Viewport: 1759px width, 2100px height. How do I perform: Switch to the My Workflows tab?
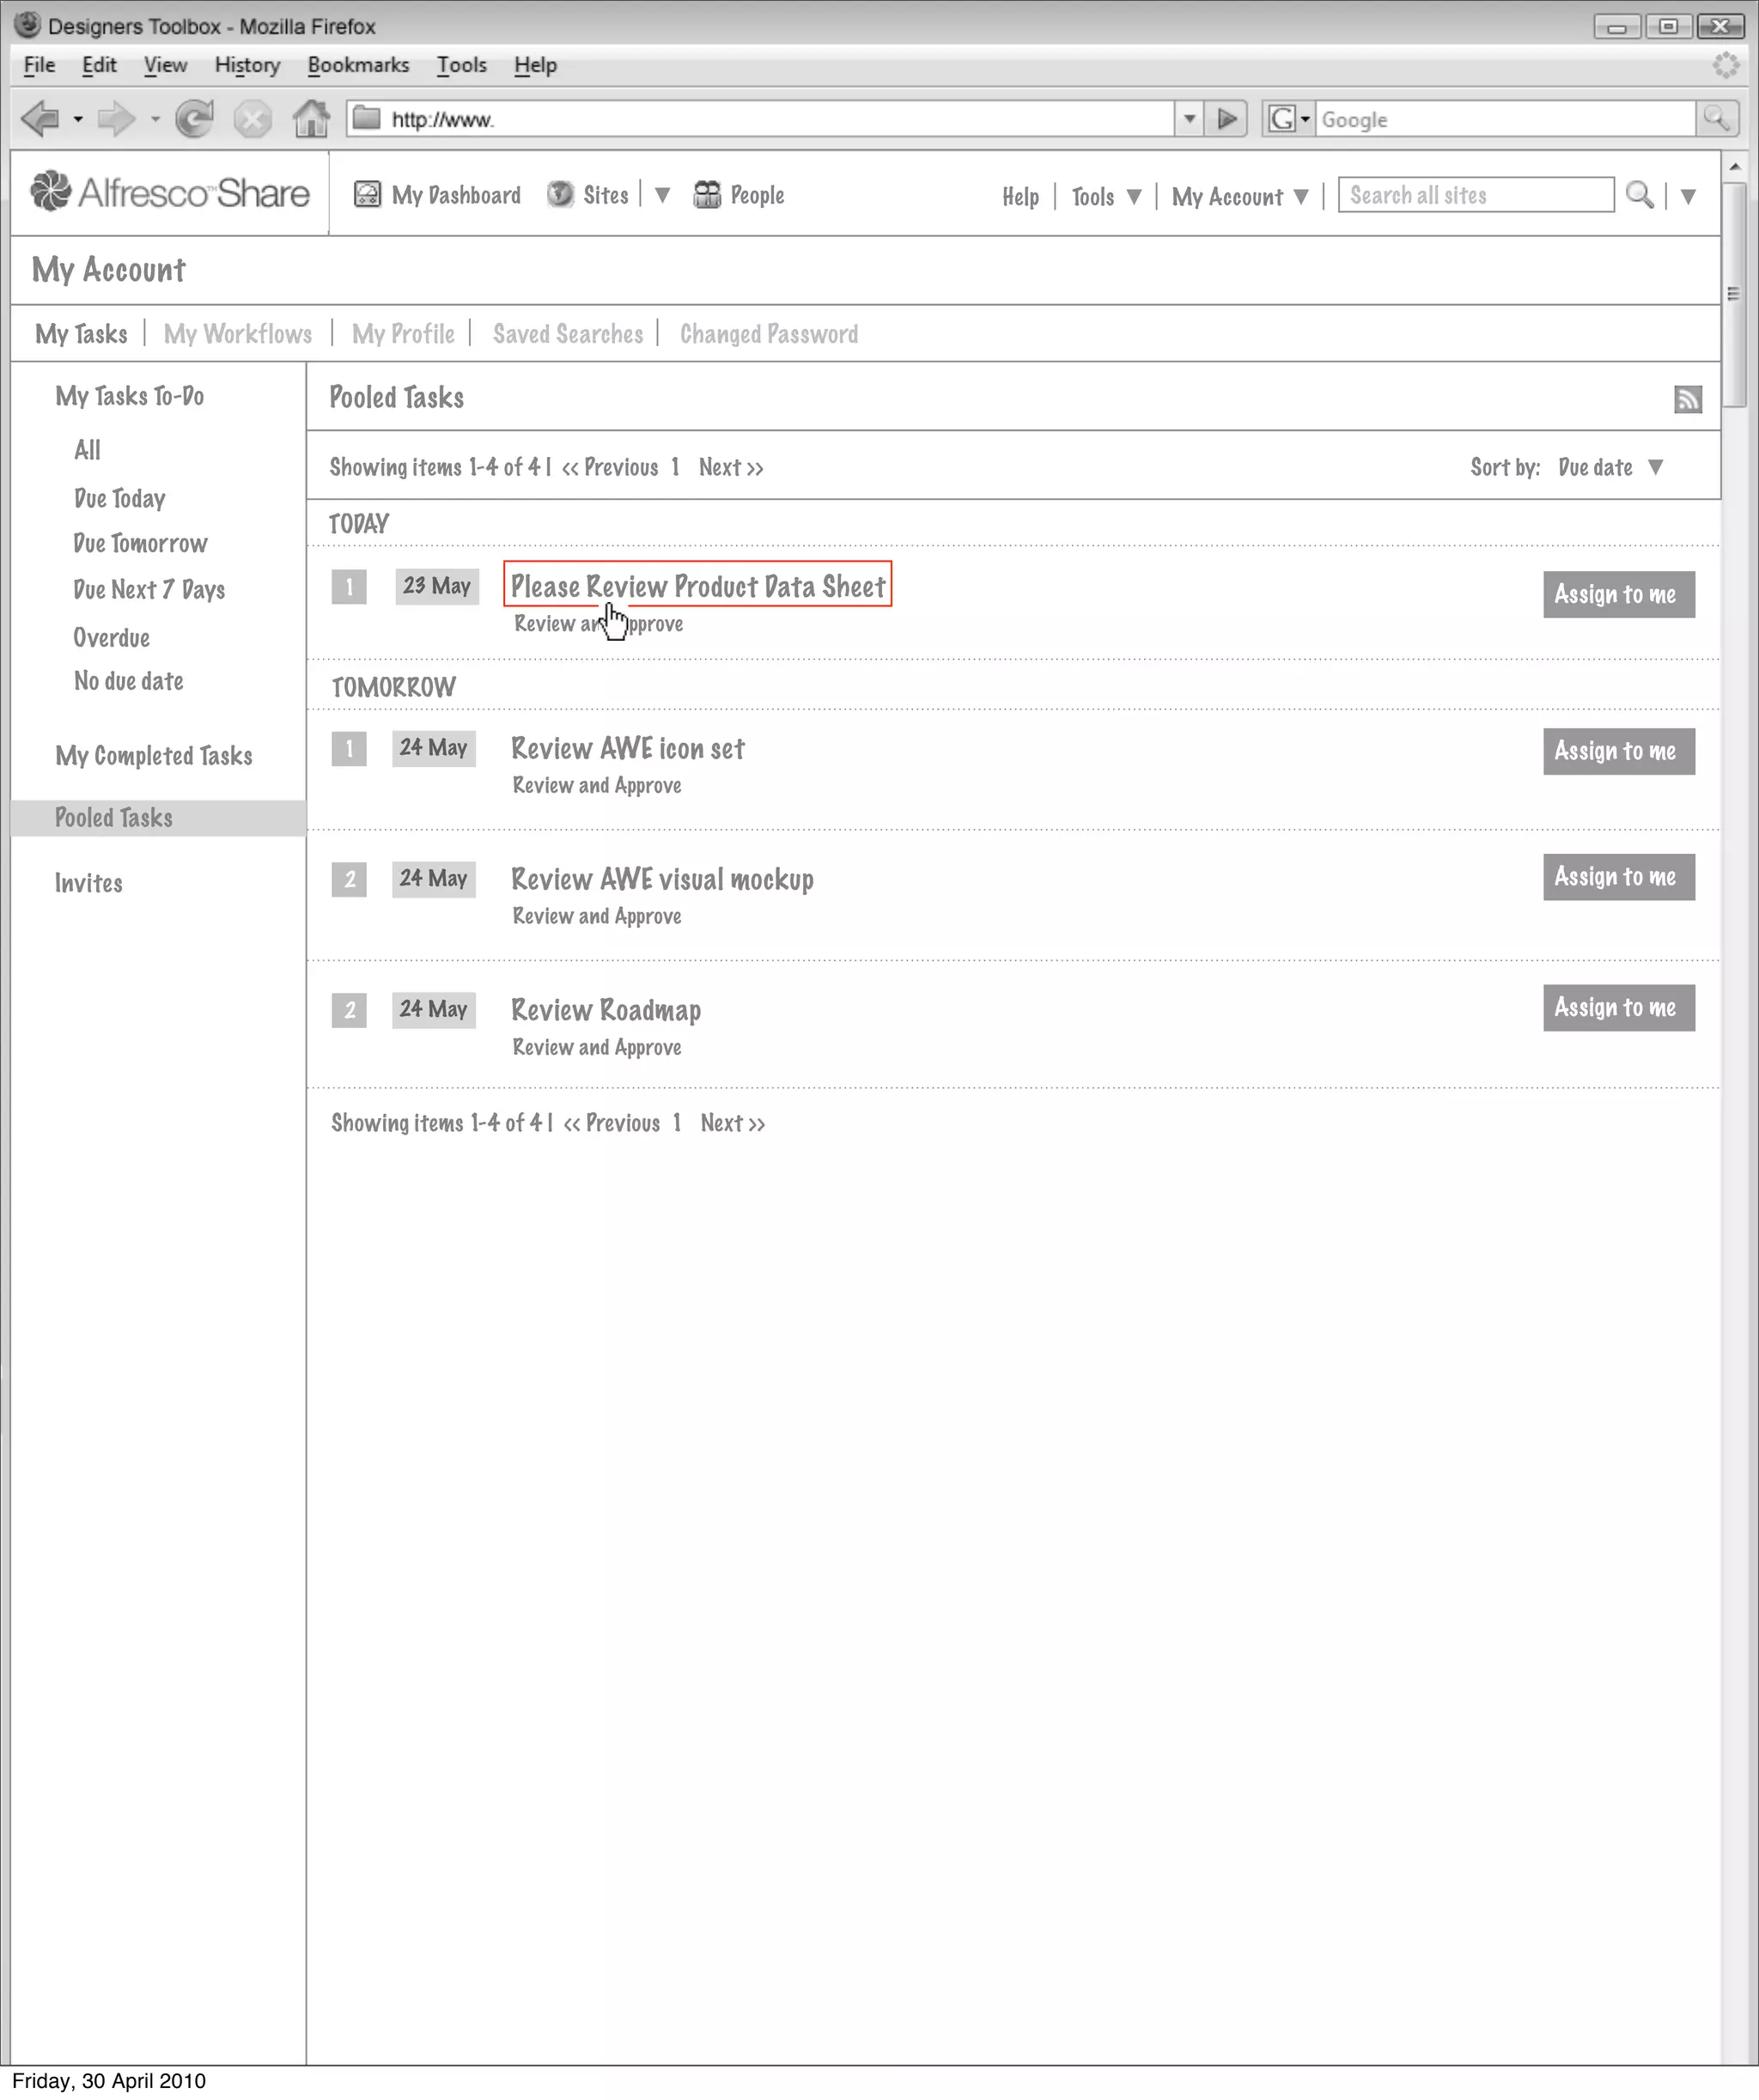(237, 334)
